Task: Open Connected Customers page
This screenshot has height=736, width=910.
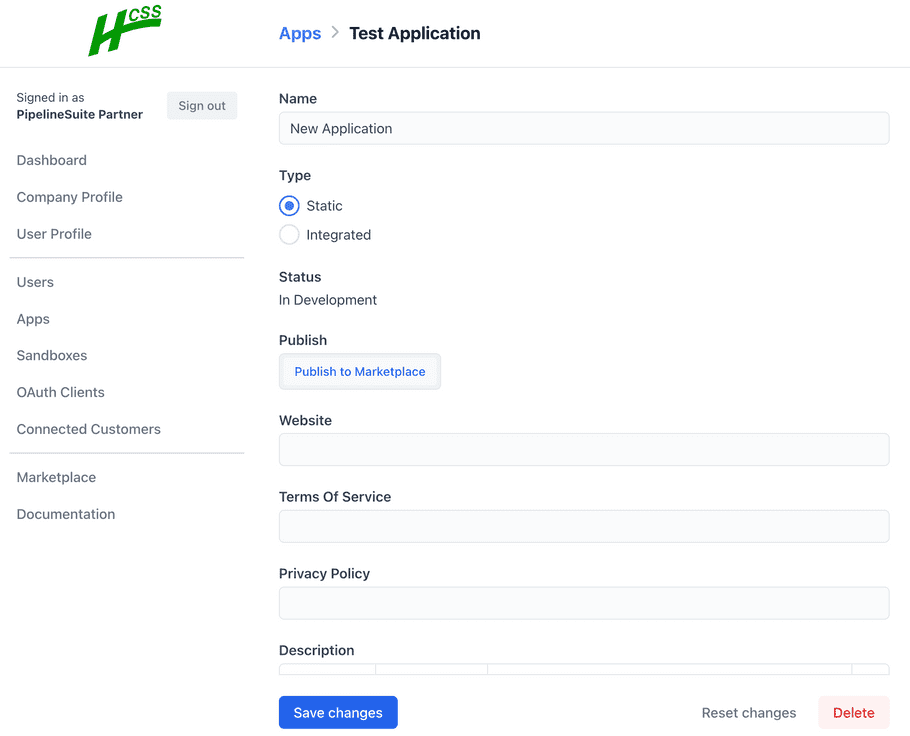Action: 88,429
